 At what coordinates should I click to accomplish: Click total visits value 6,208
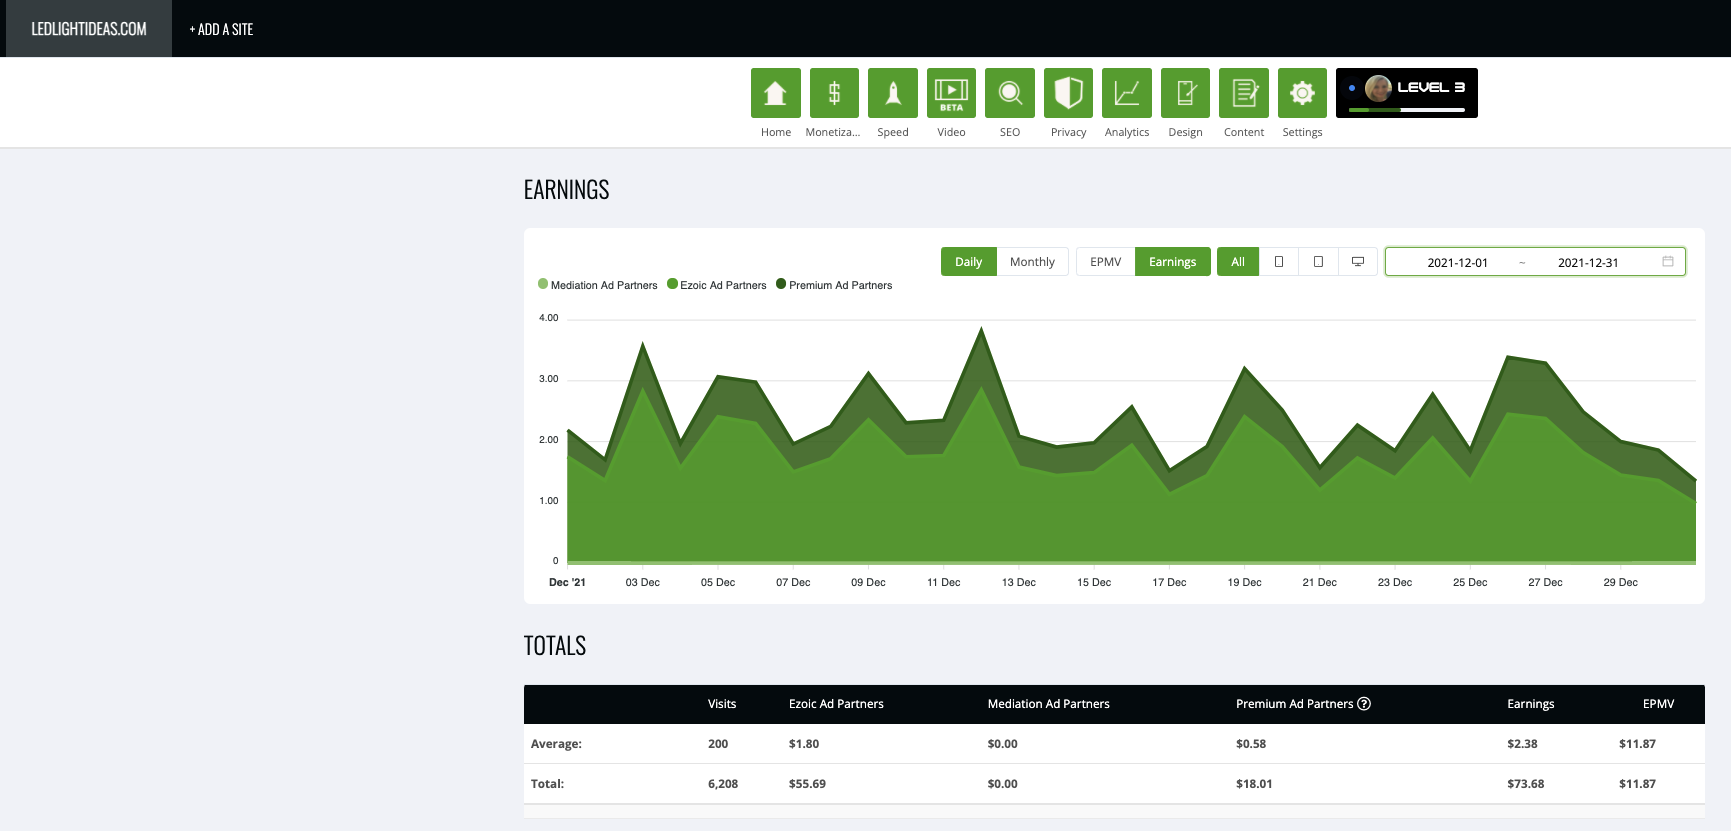pos(723,784)
